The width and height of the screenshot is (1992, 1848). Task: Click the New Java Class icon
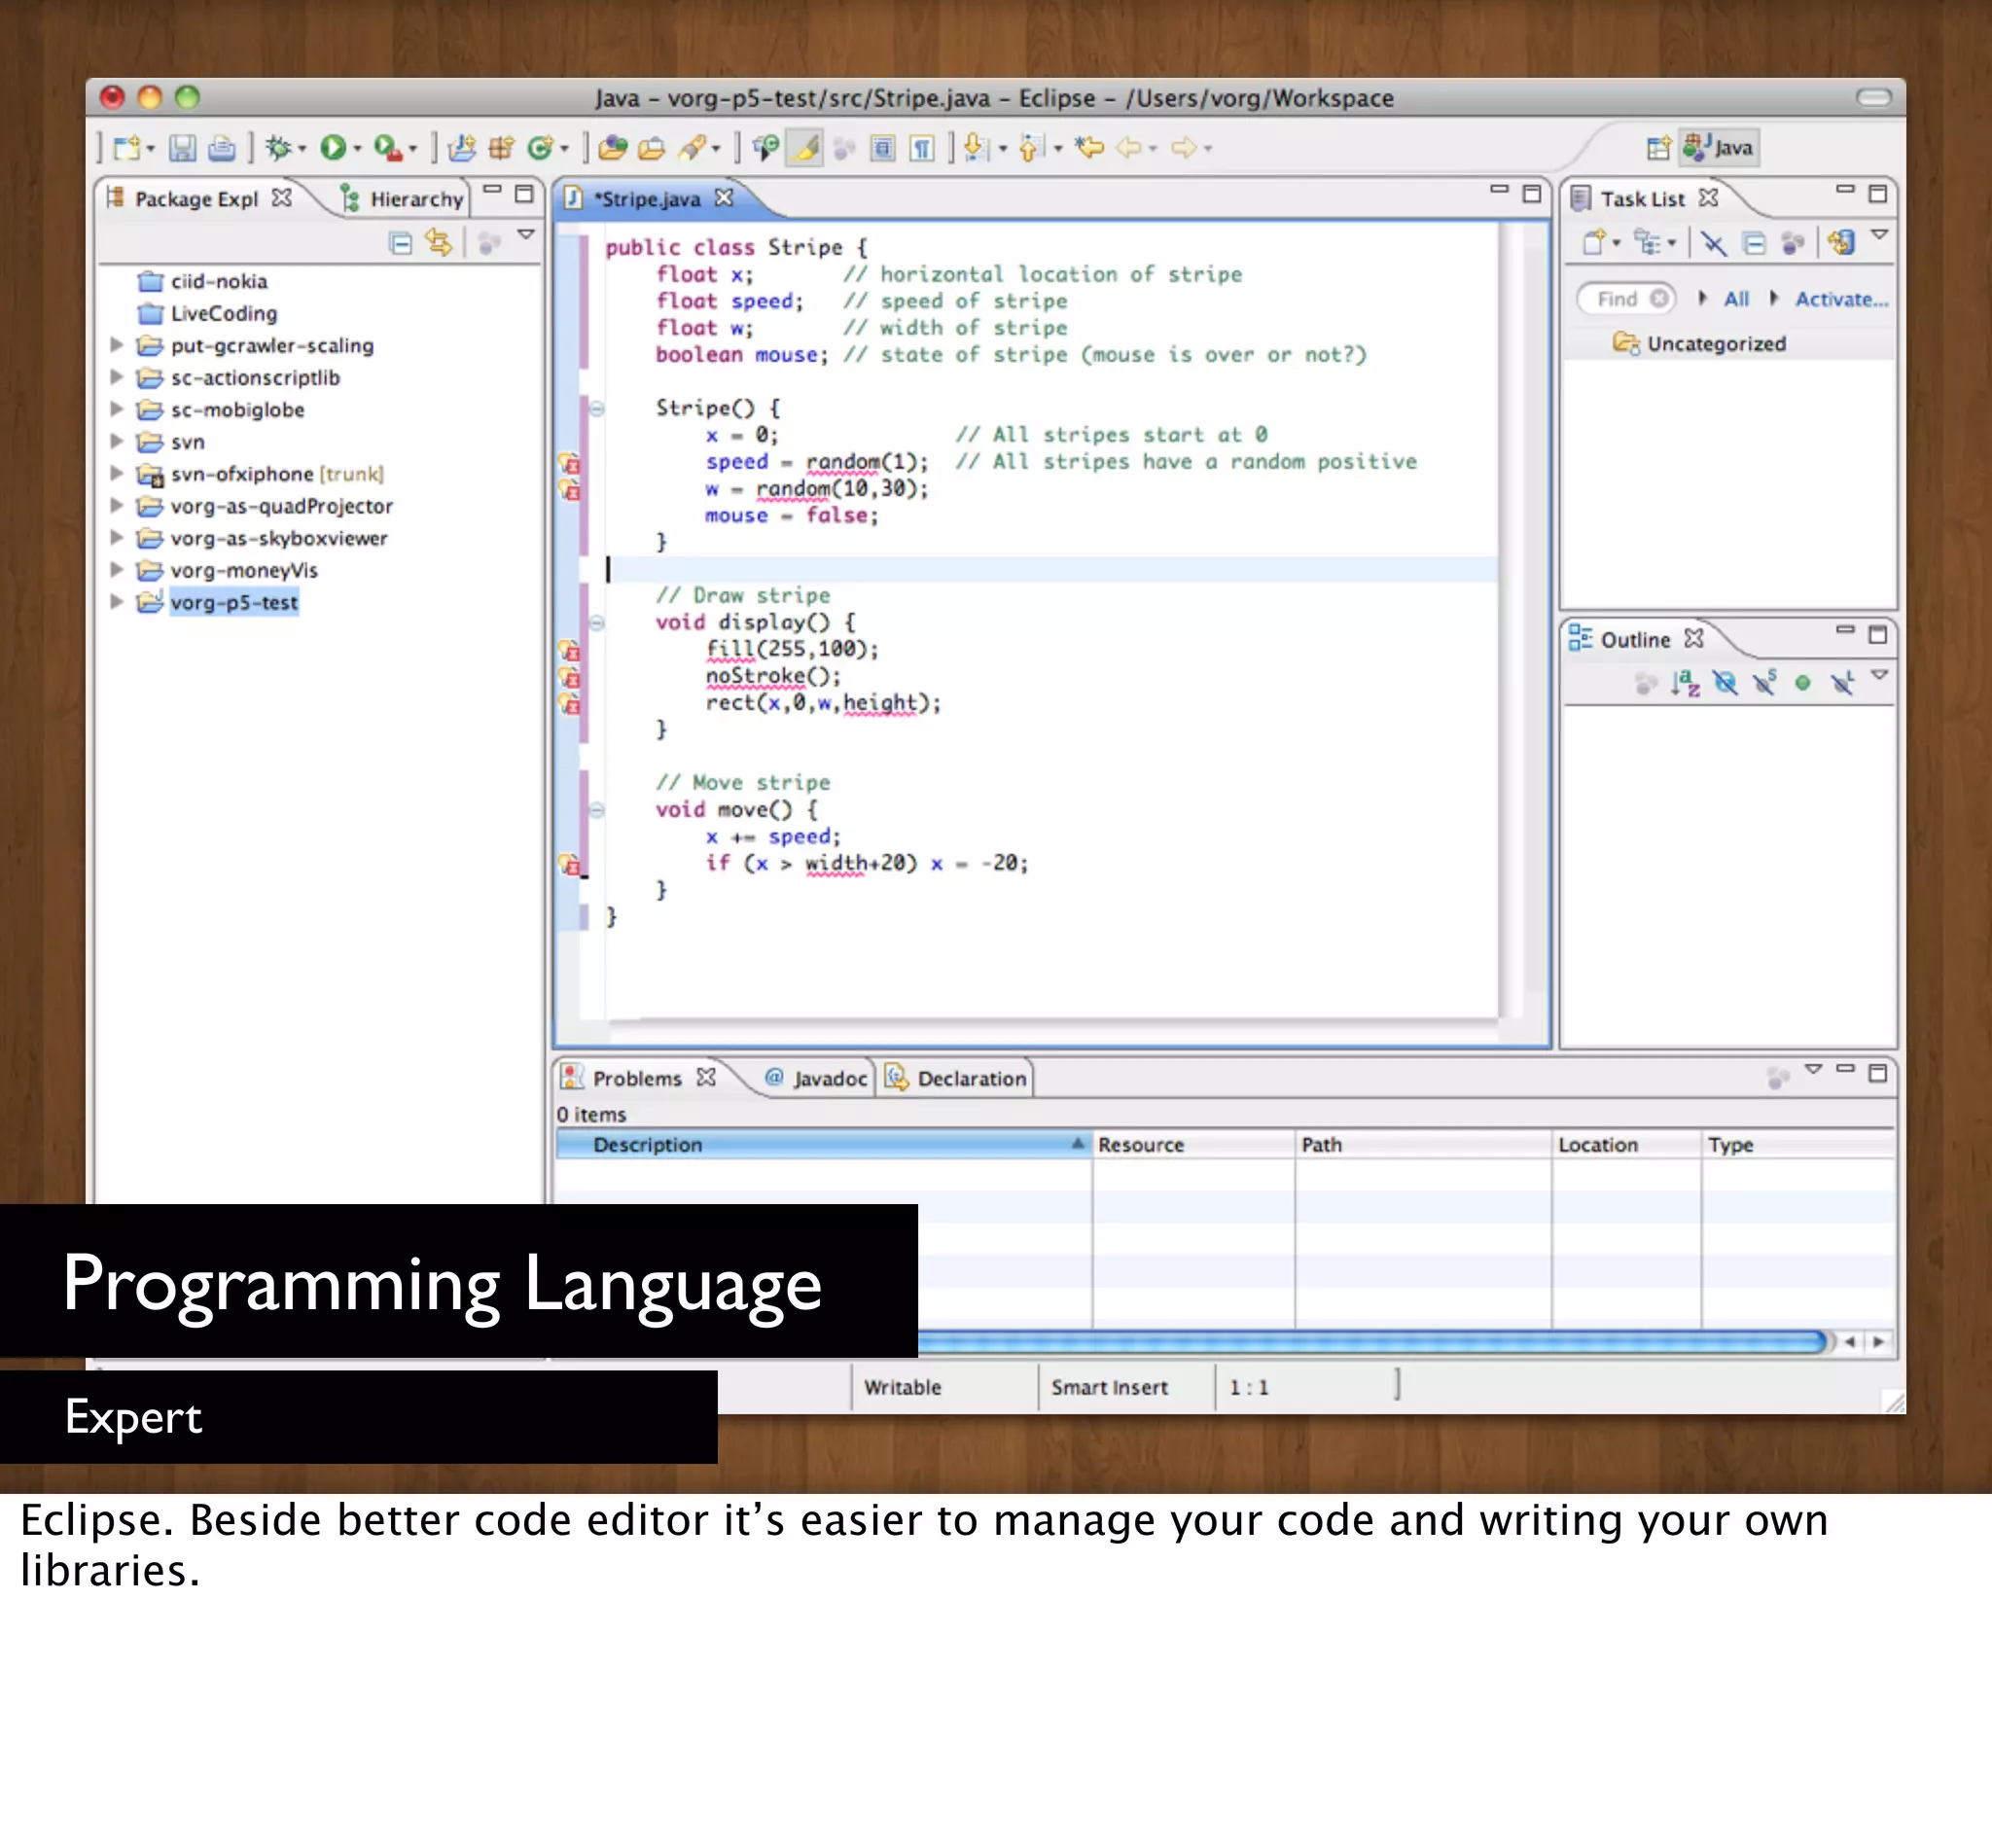pyautogui.click(x=540, y=148)
